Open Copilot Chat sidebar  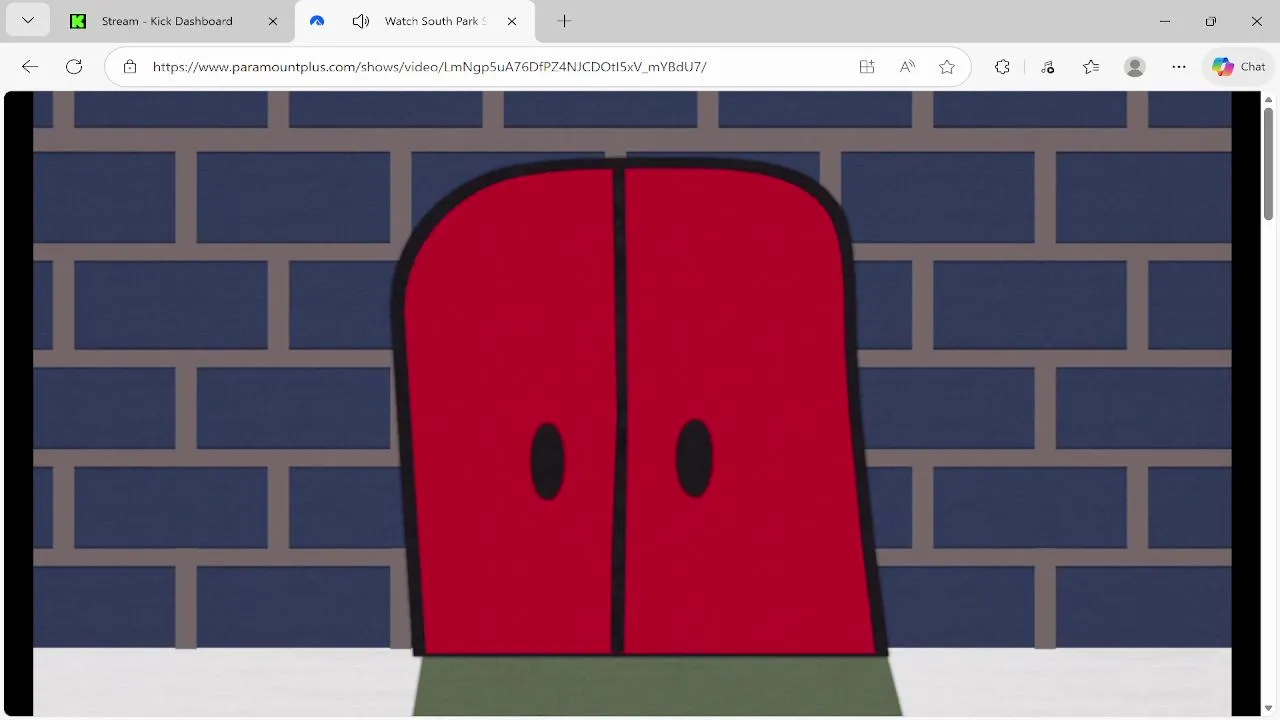[1239, 67]
